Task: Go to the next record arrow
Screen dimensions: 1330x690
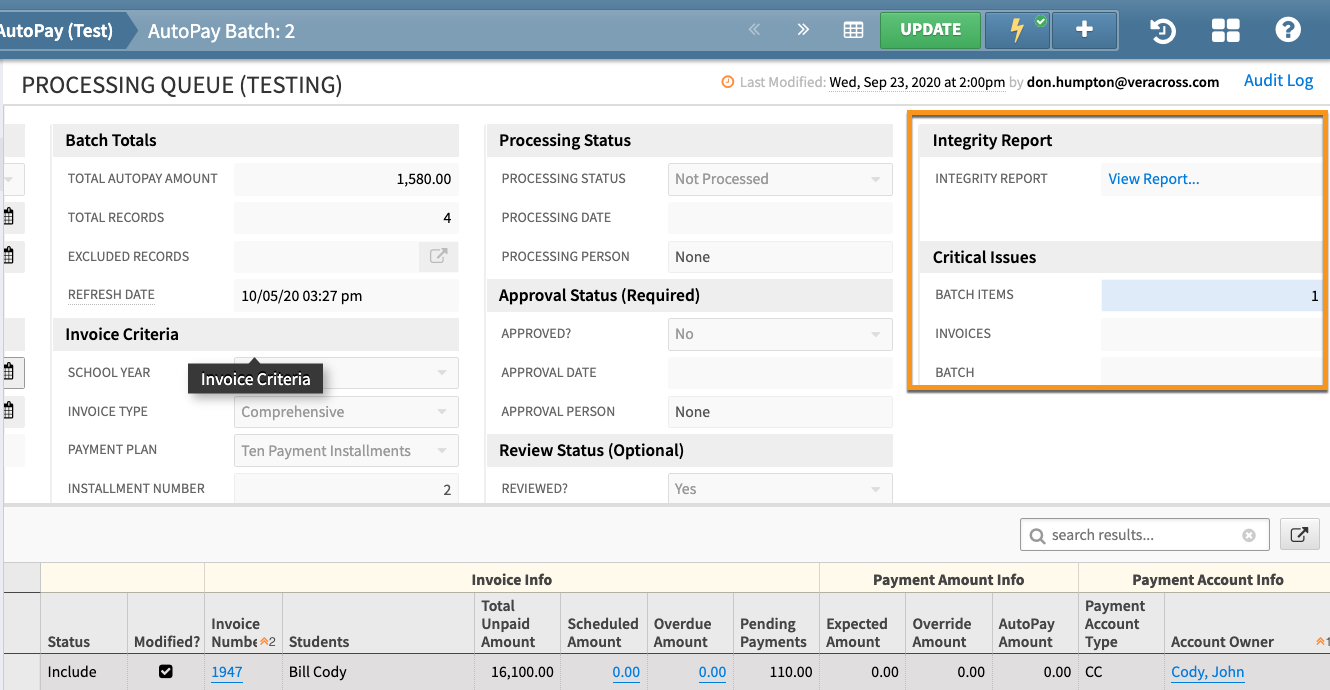Action: 803,30
